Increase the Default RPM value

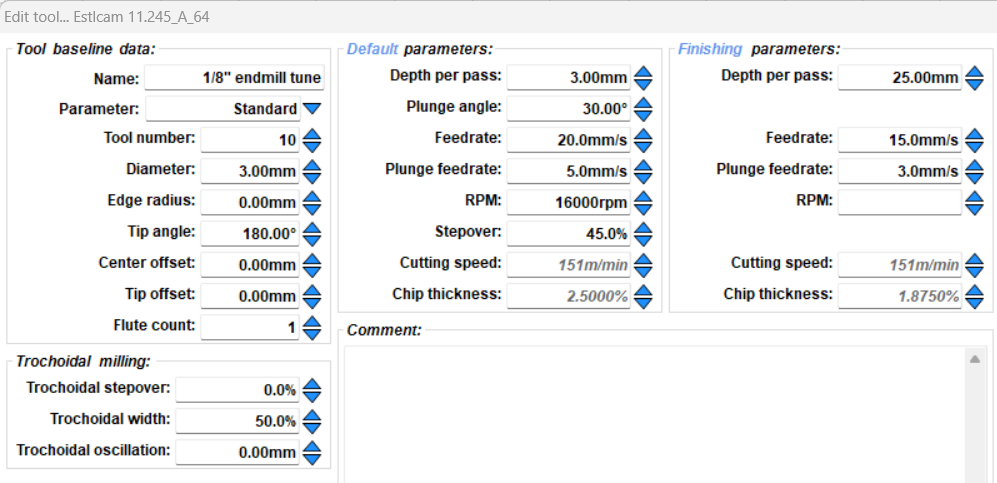tap(643, 197)
